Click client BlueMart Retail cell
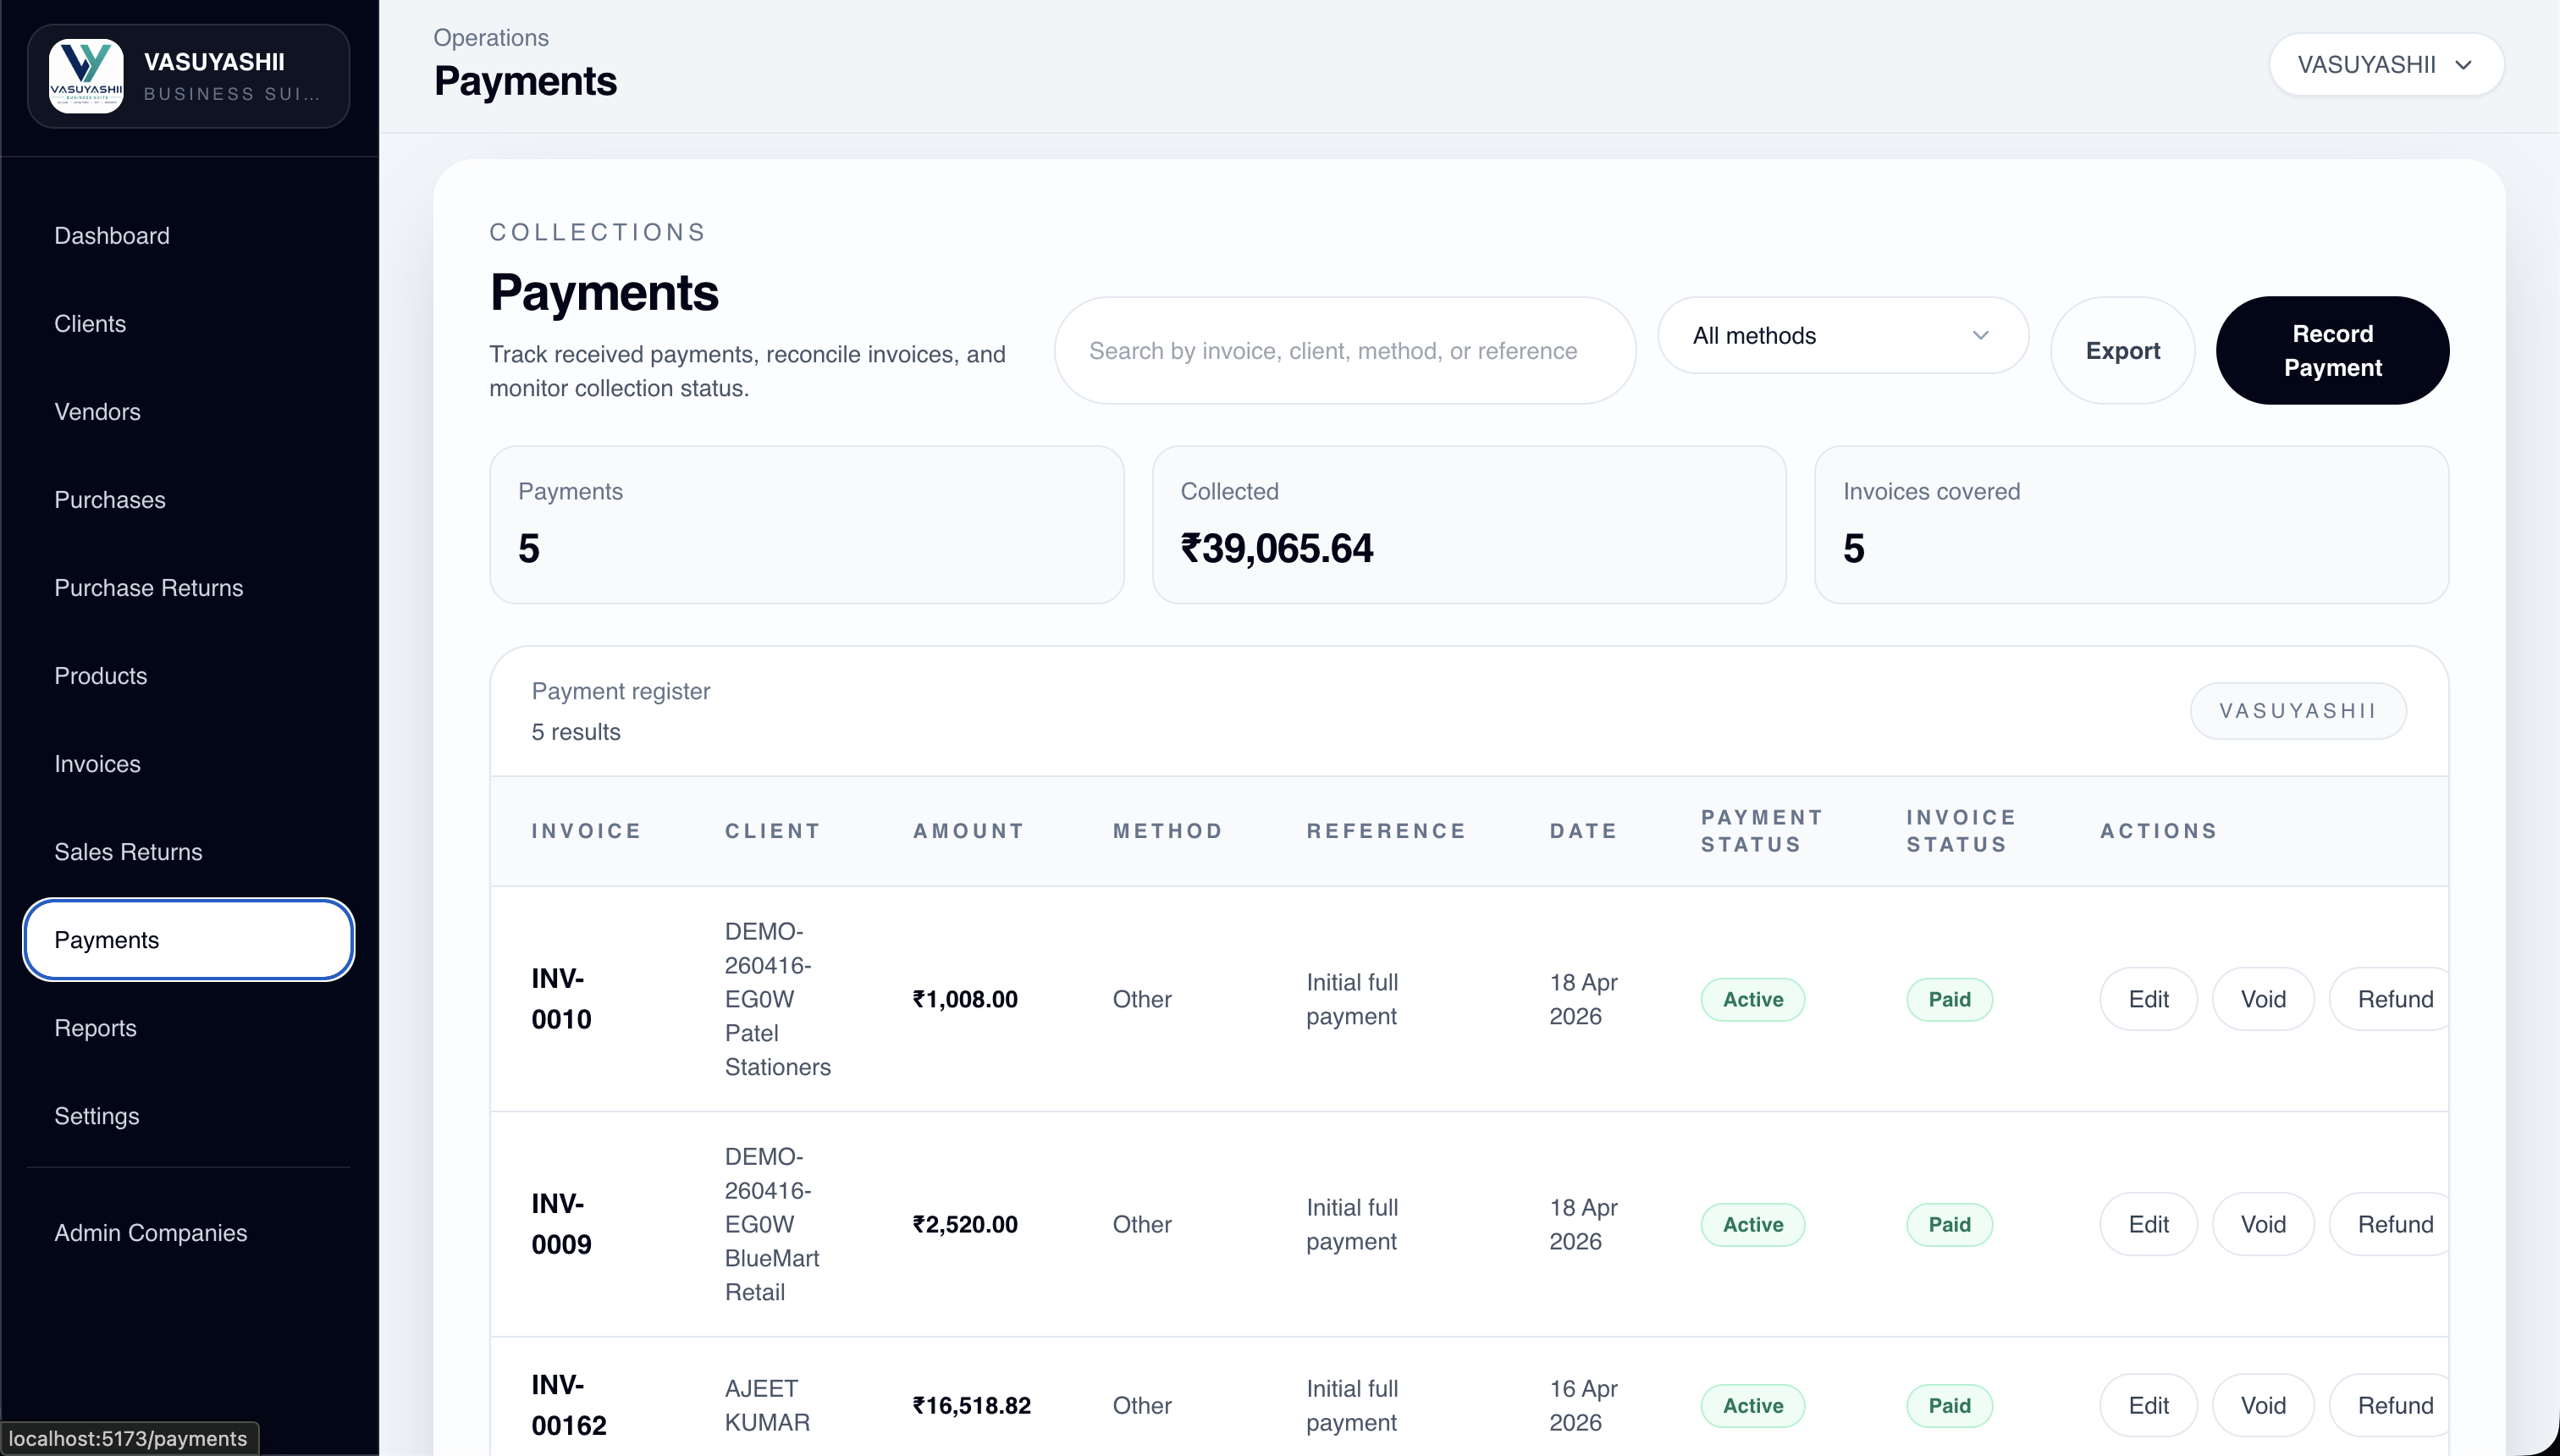2560x1456 pixels. 772,1224
